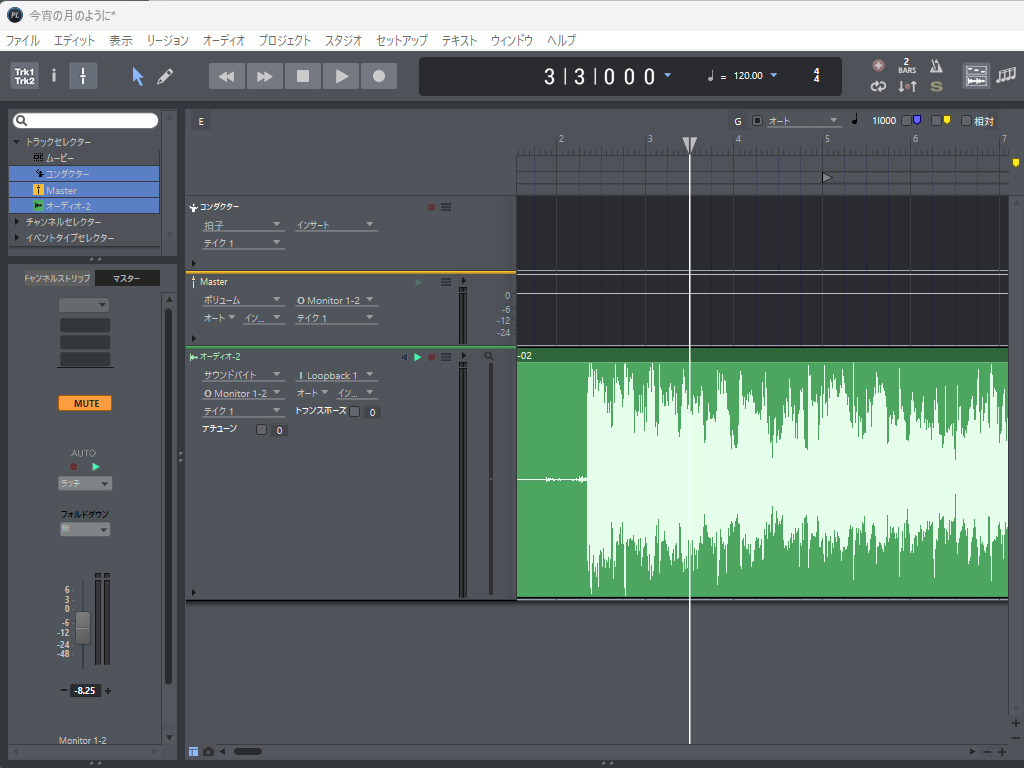The width and height of the screenshot is (1024, 768).
Task: Toggle the metronome click icon
Action: pos(936,66)
